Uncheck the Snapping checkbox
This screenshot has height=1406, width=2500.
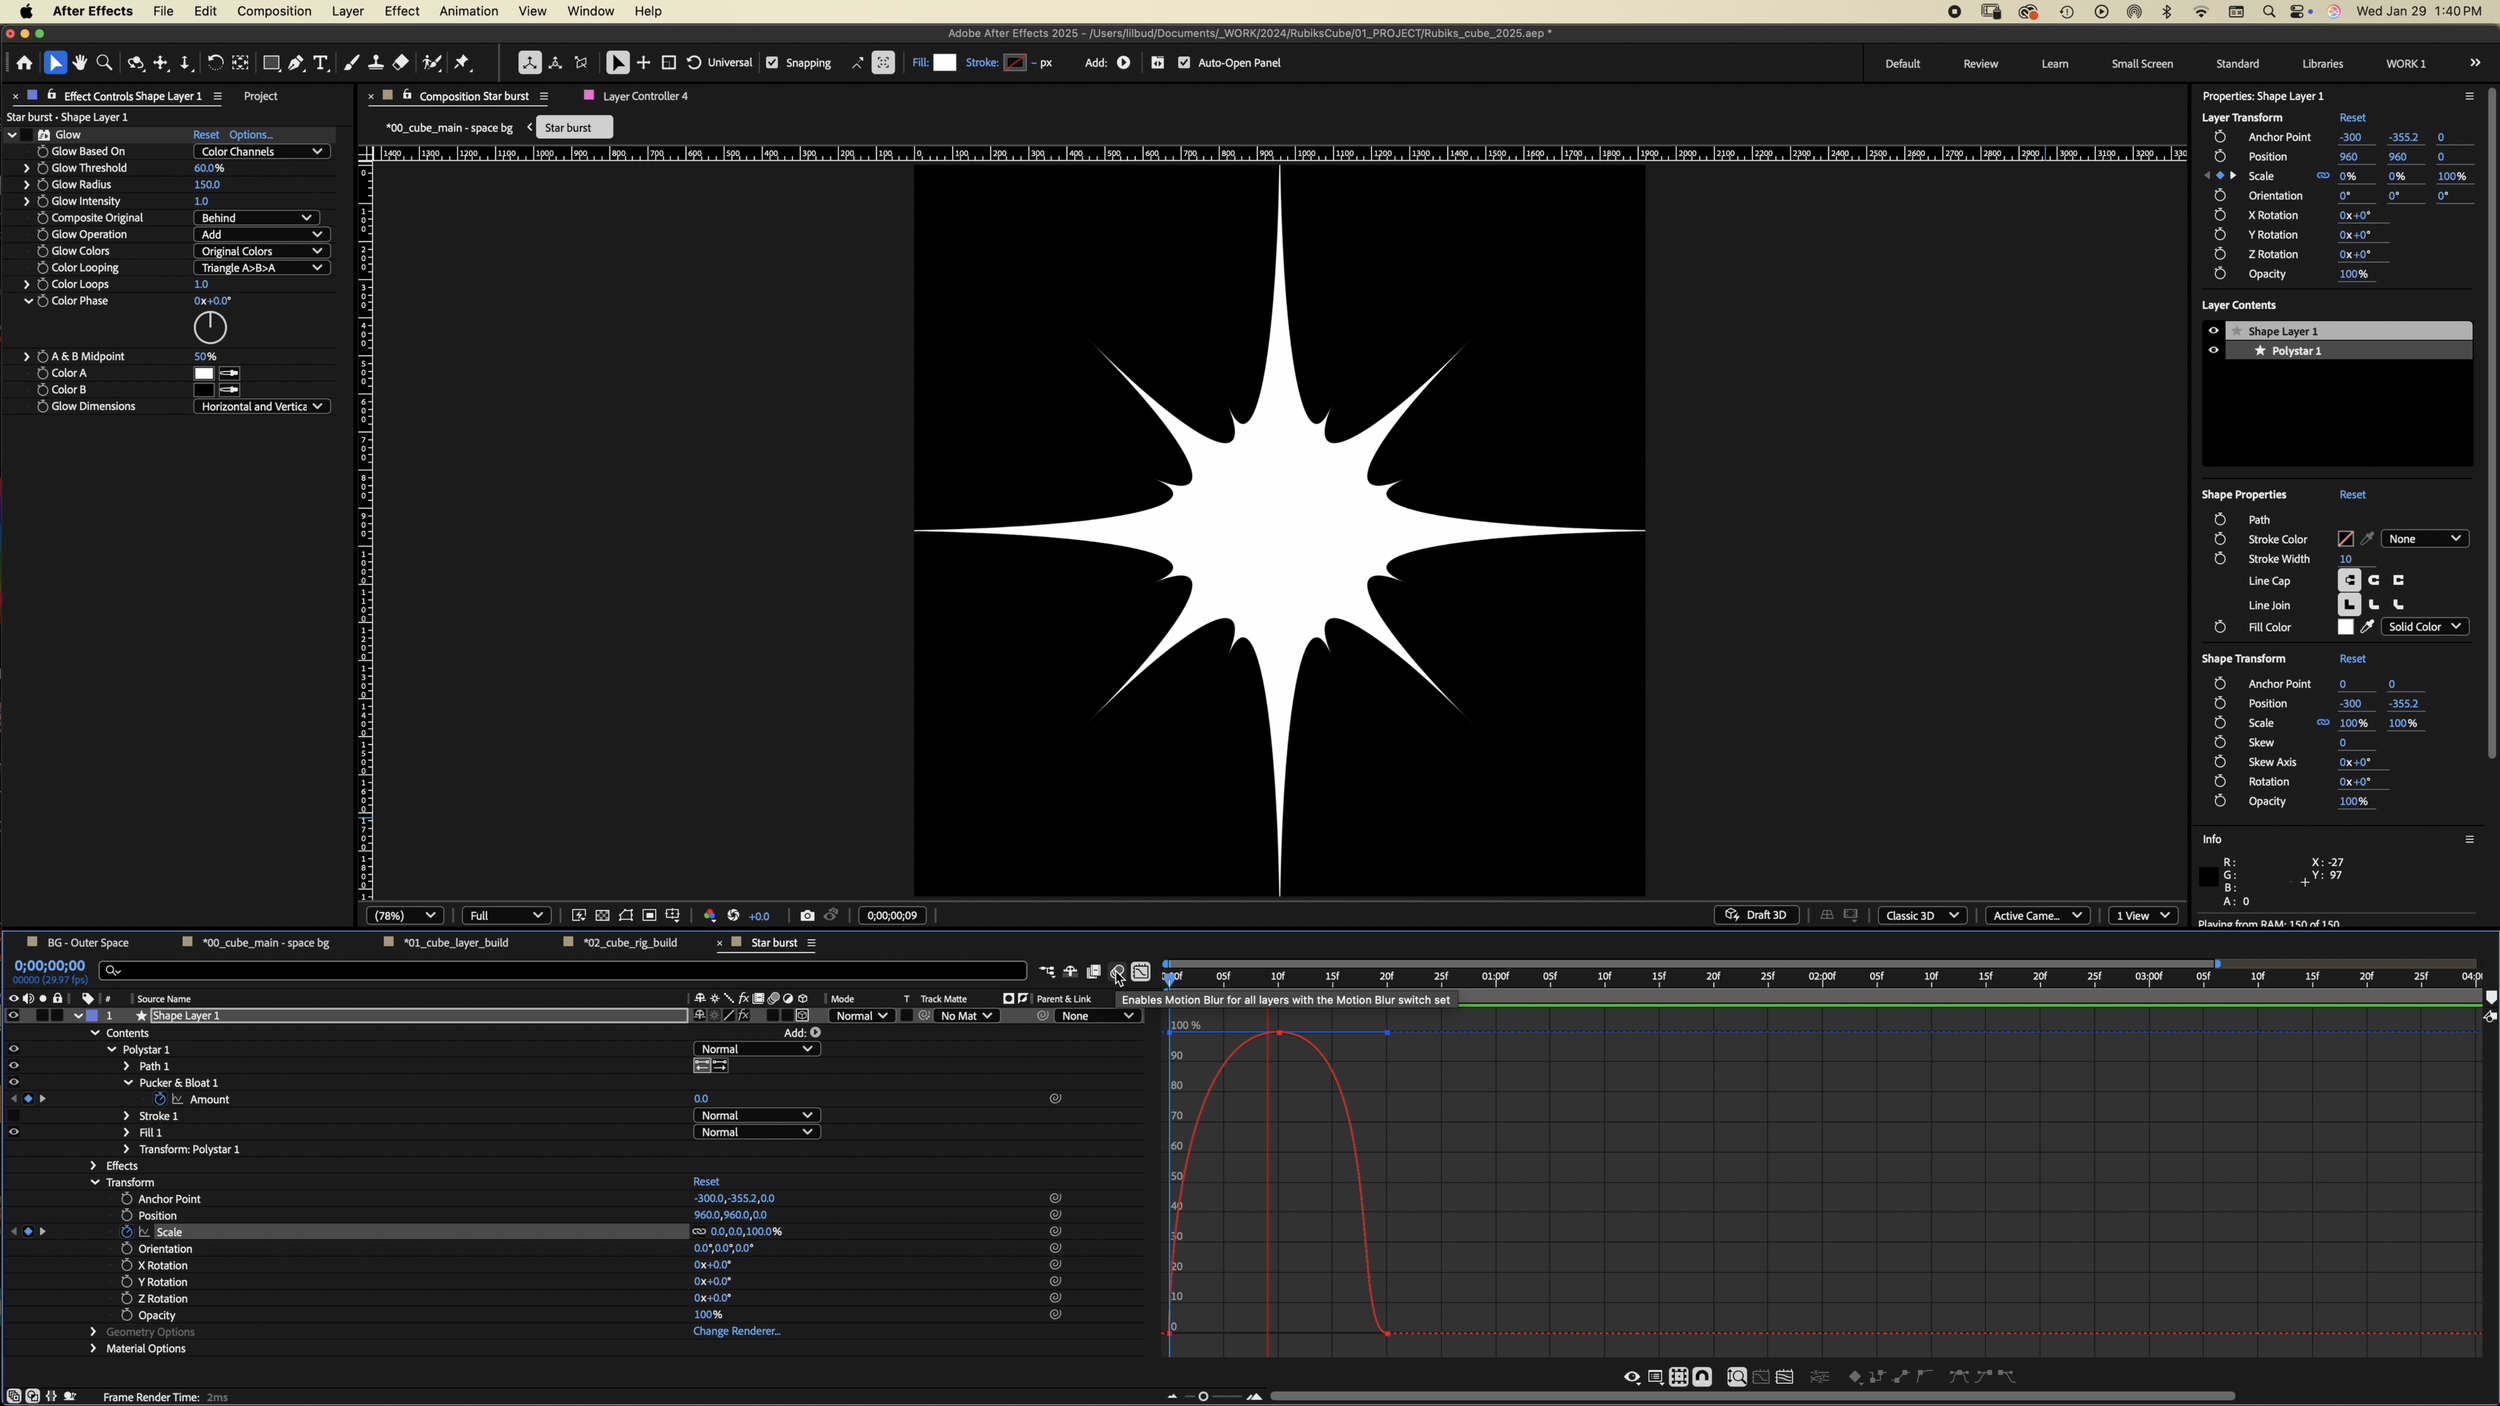(x=772, y=63)
